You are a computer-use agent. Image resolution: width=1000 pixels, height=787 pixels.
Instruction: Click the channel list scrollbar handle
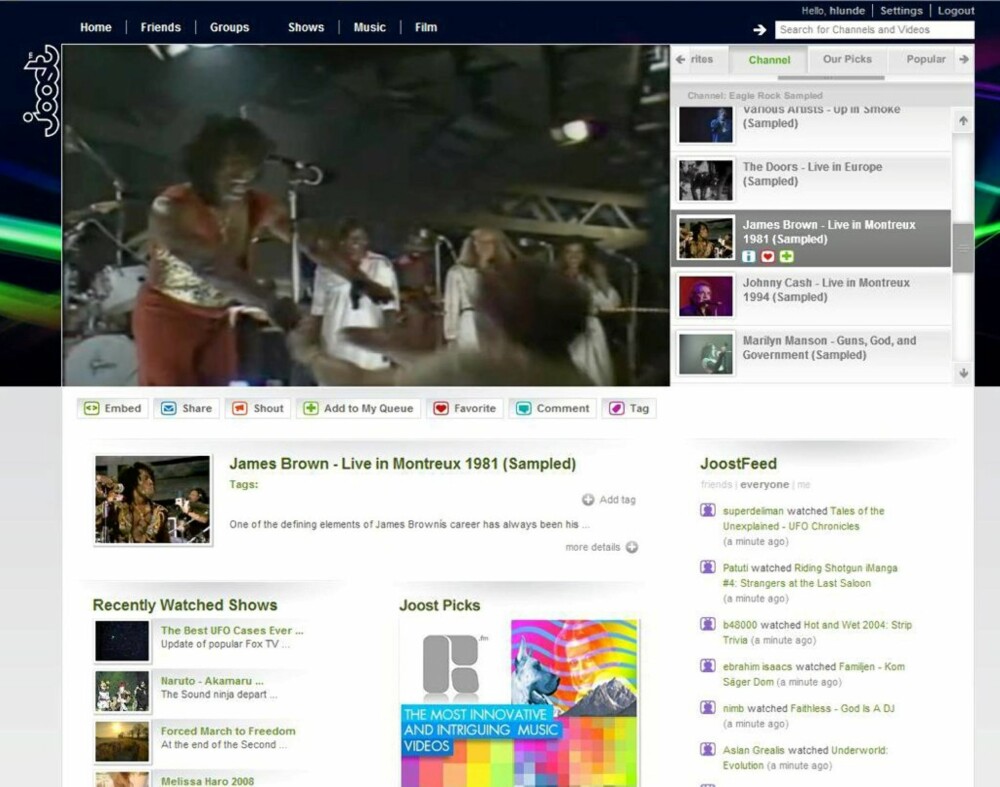[962, 248]
